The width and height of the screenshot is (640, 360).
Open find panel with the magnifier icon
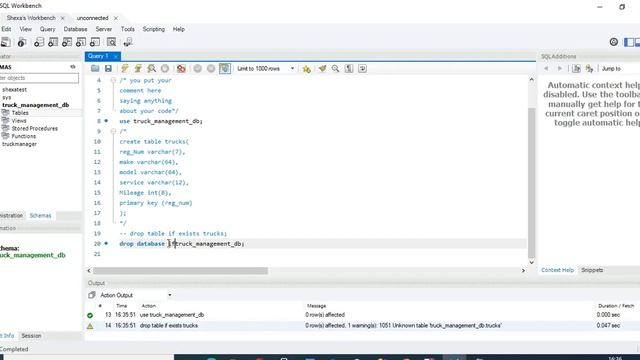(x=336, y=69)
